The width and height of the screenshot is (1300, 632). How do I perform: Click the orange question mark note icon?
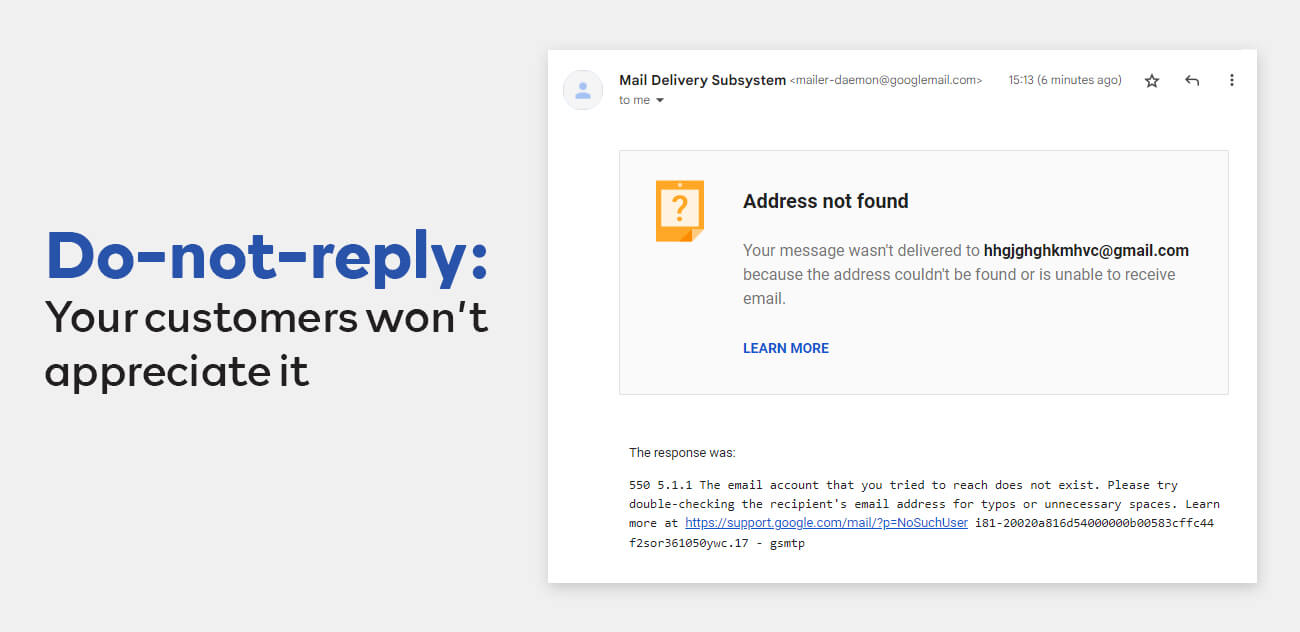point(680,211)
